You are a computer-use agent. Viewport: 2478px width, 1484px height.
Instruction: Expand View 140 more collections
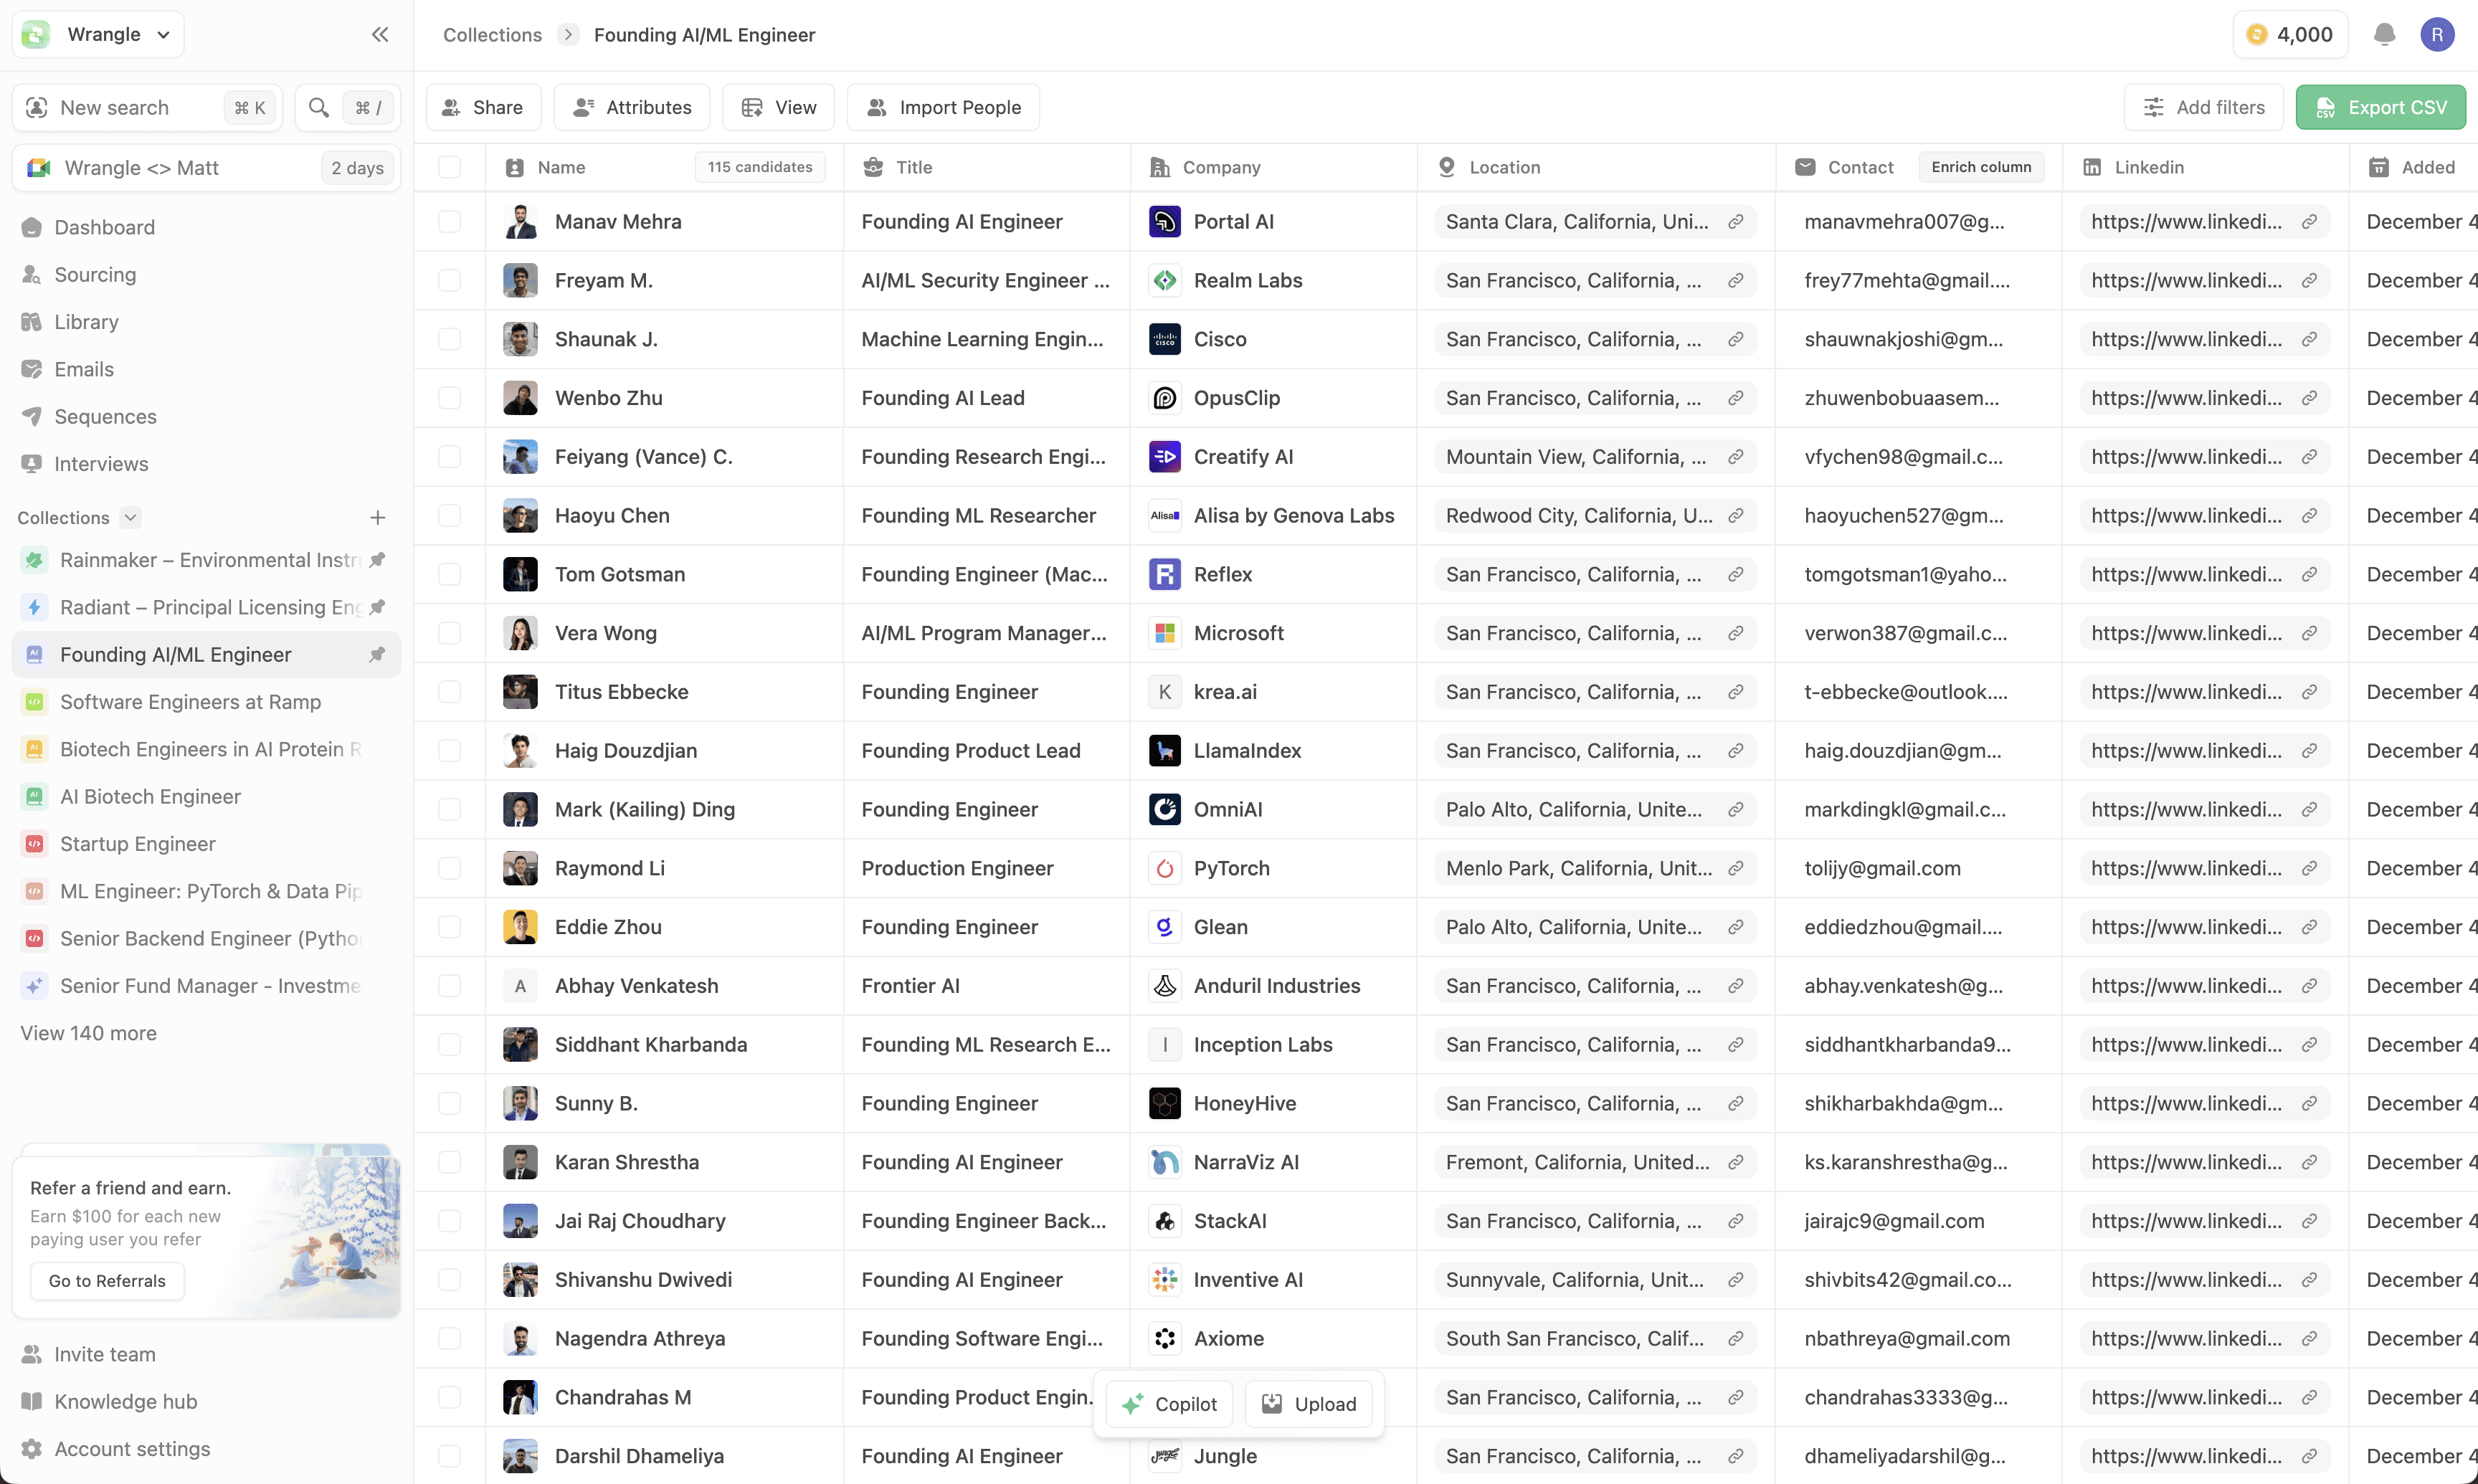click(x=89, y=1033)
